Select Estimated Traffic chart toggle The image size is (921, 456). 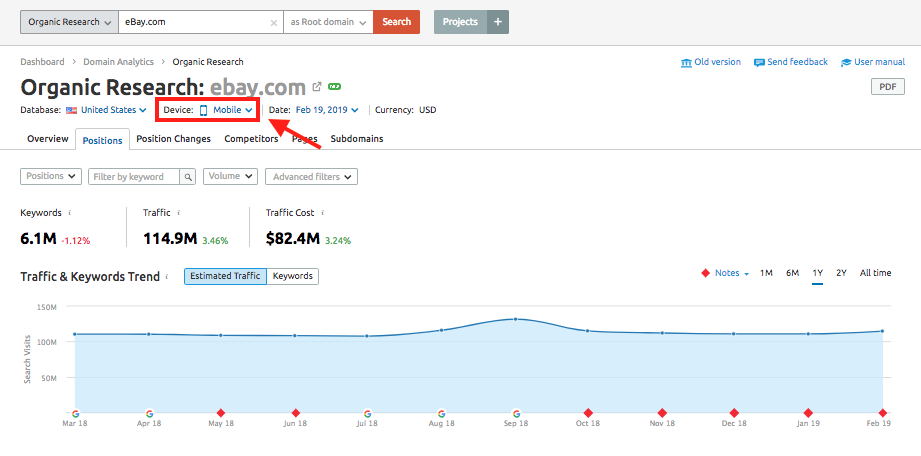[x=226, y=276]
